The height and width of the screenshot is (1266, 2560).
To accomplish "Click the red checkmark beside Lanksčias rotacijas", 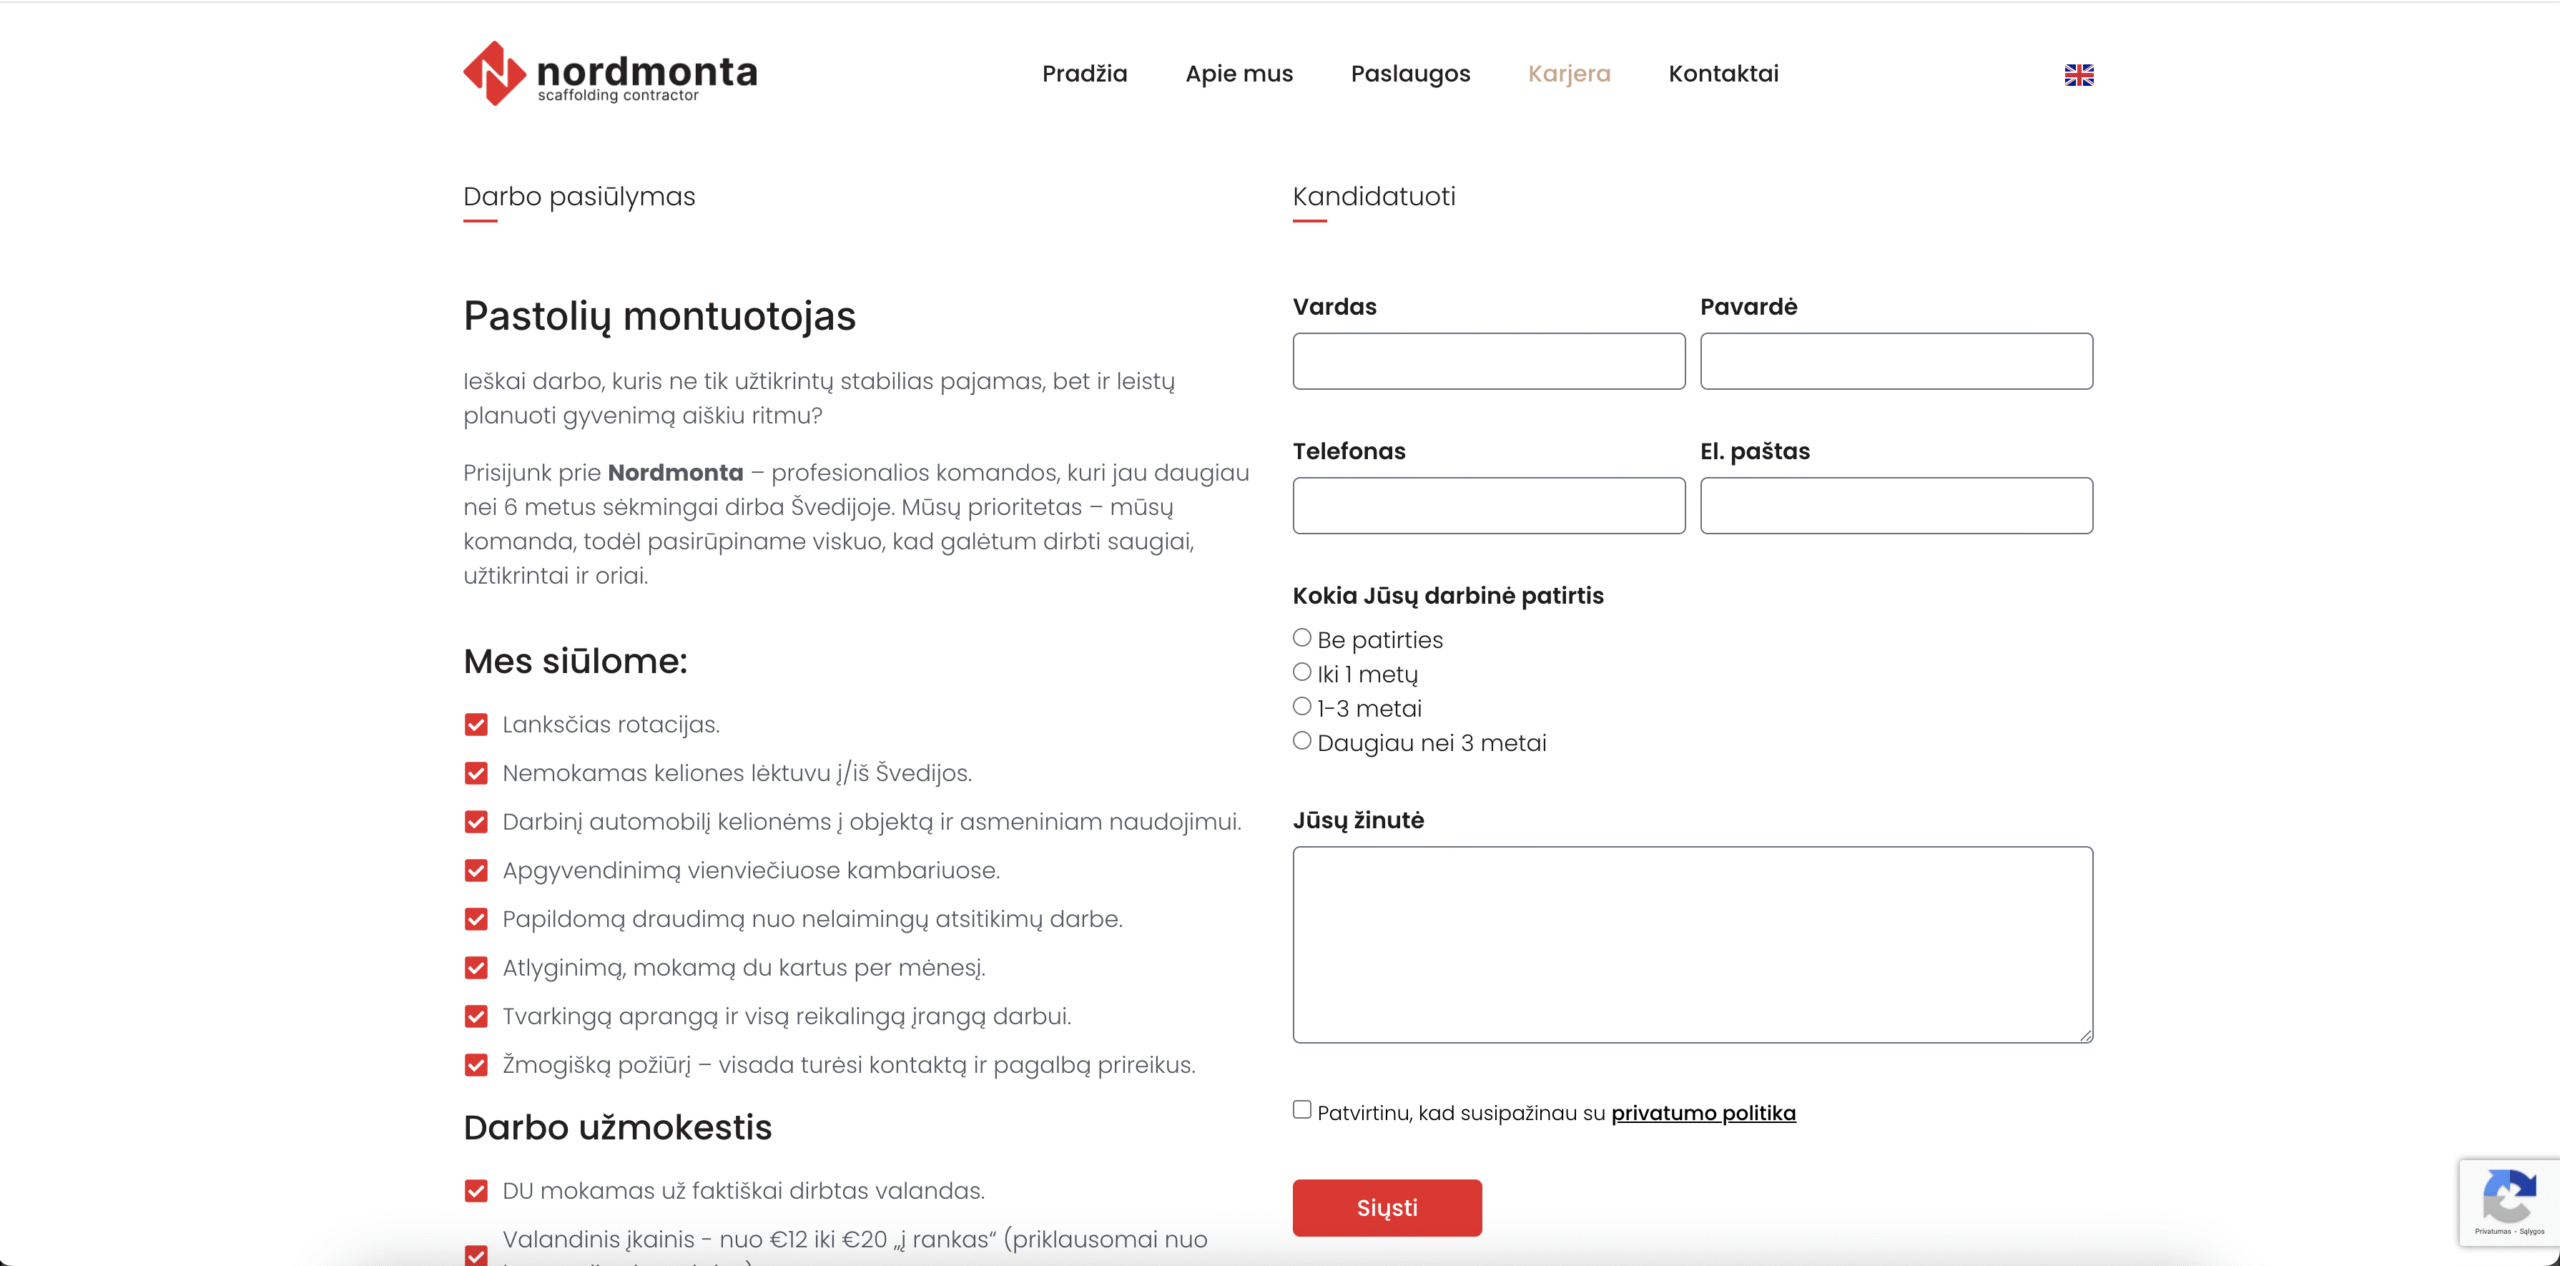I will 476,725.
